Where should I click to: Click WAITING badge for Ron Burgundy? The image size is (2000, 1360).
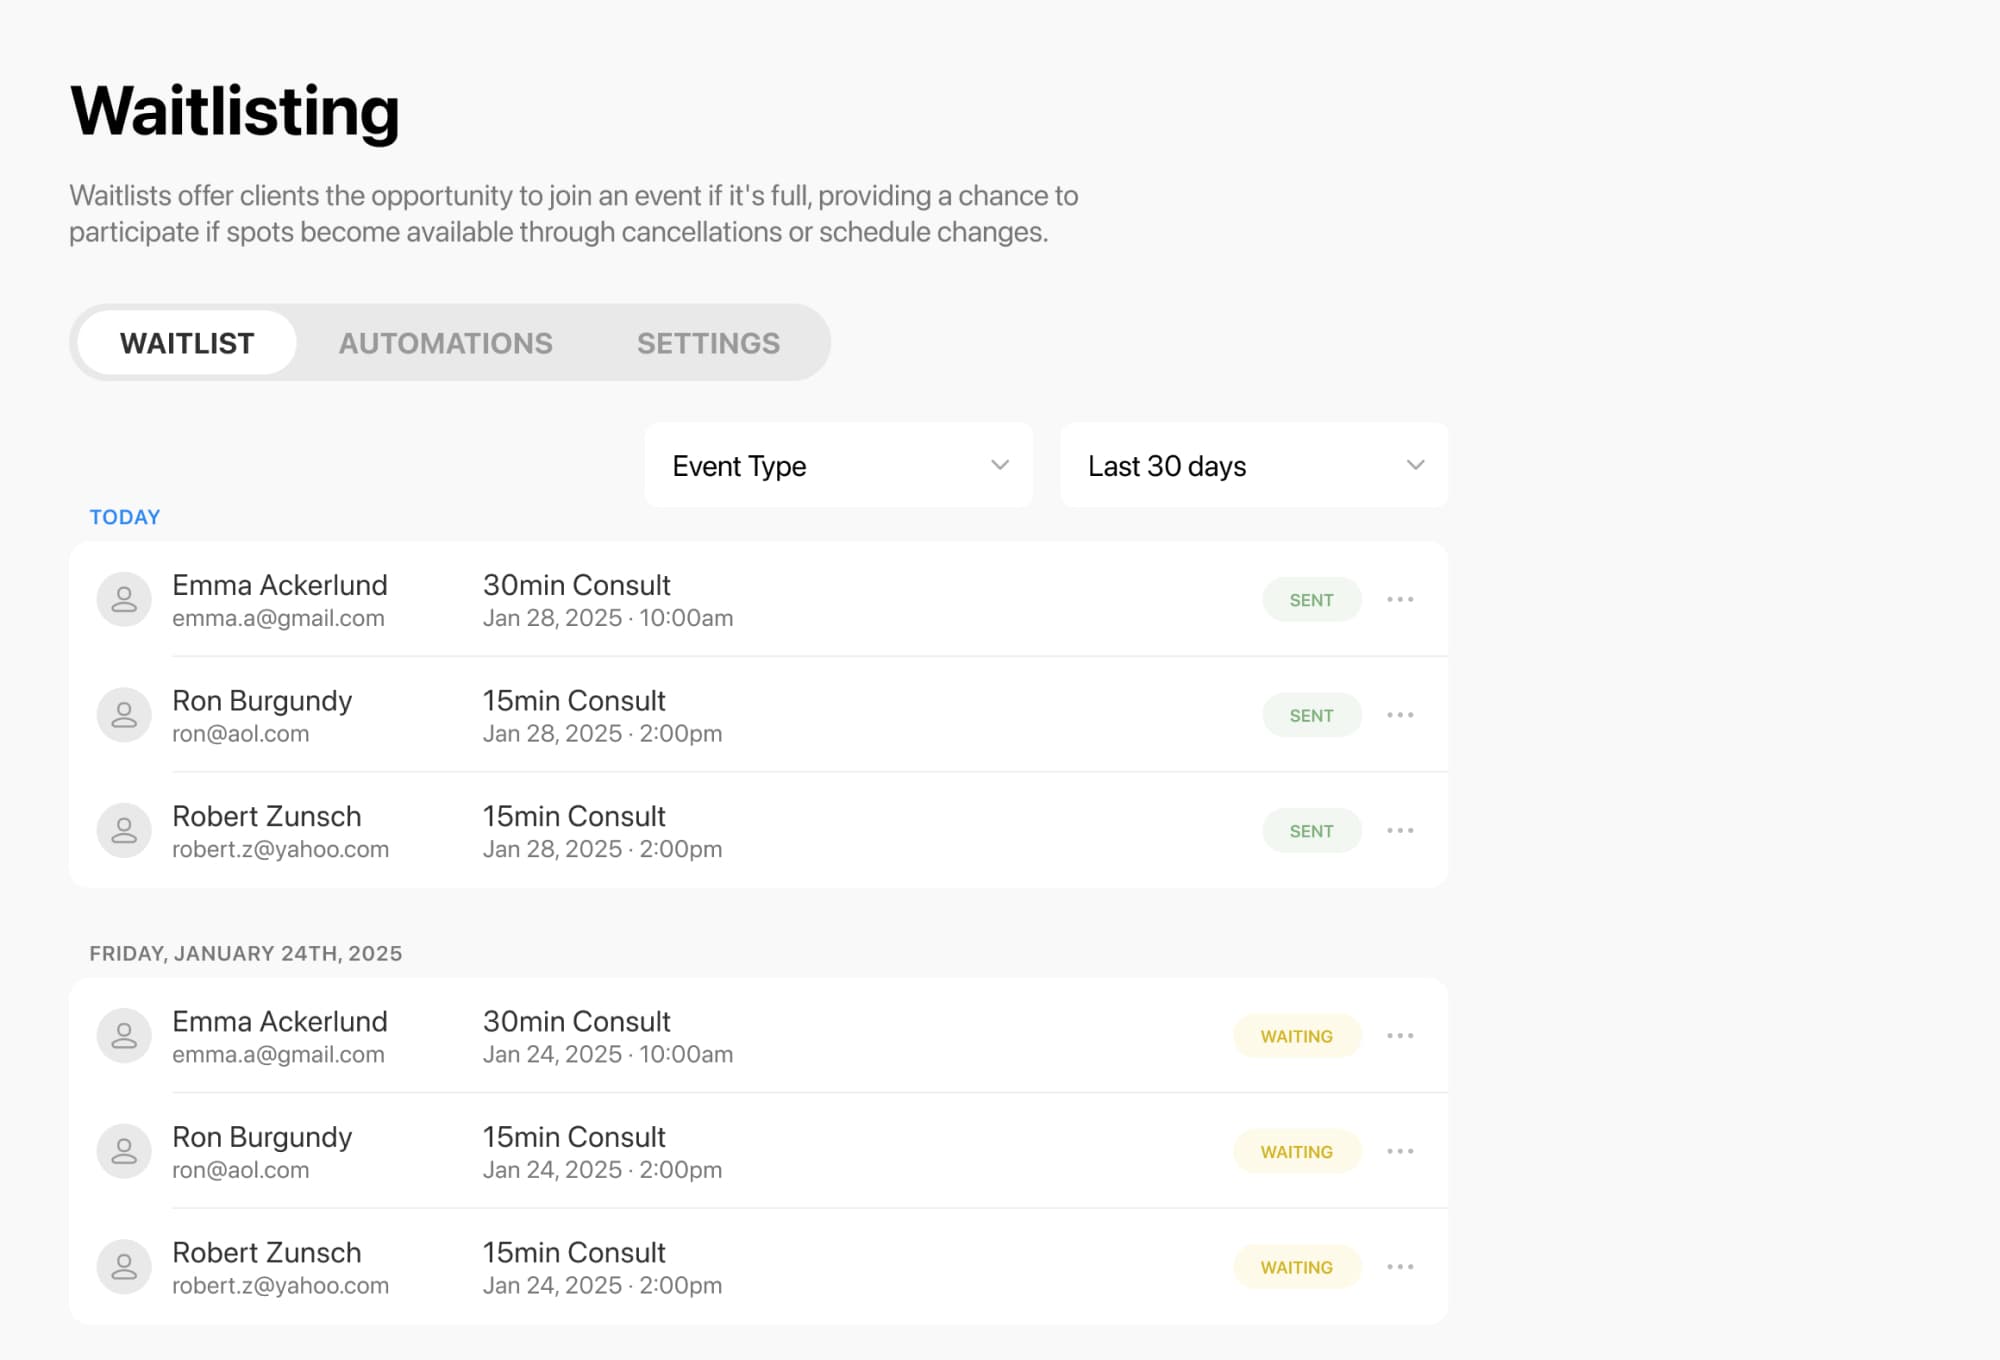point(1296,1152)
